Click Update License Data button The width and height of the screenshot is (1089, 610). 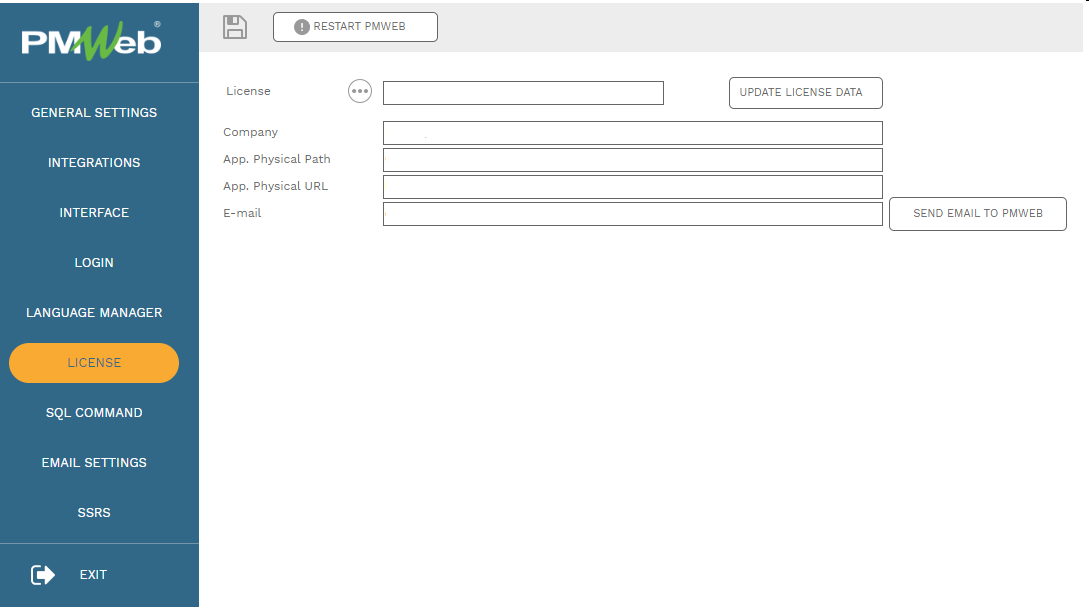(x=805, y=93)
